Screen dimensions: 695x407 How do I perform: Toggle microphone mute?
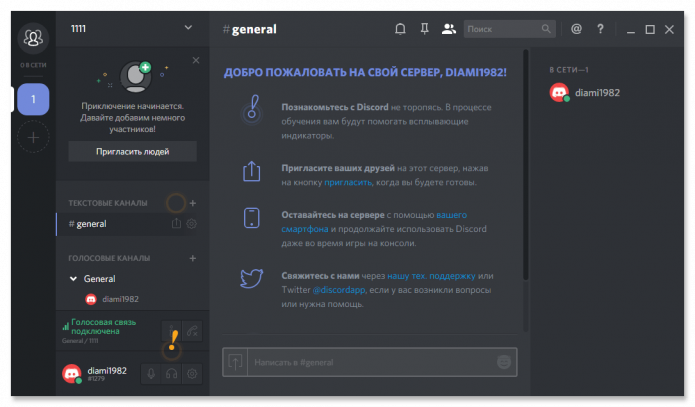tap(151, 374)
